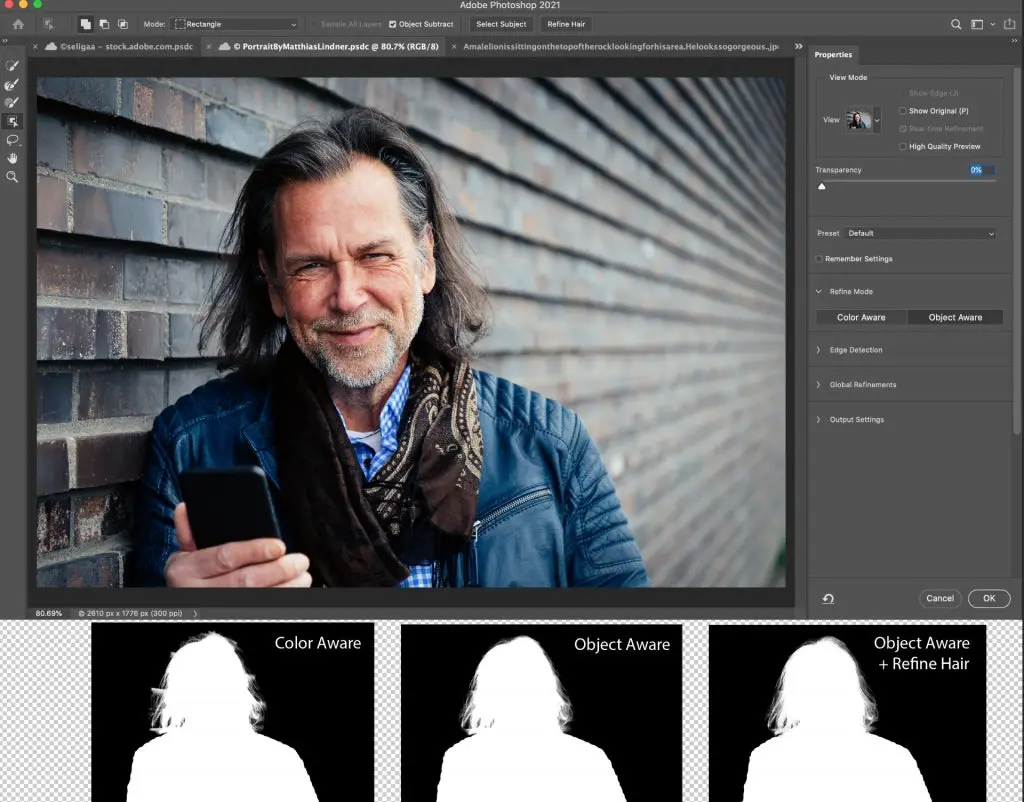The width and height of the screenshot is (1024, 802).
Task: Uncheck the Object Subtract option
Action: click(x=393, y=24)
